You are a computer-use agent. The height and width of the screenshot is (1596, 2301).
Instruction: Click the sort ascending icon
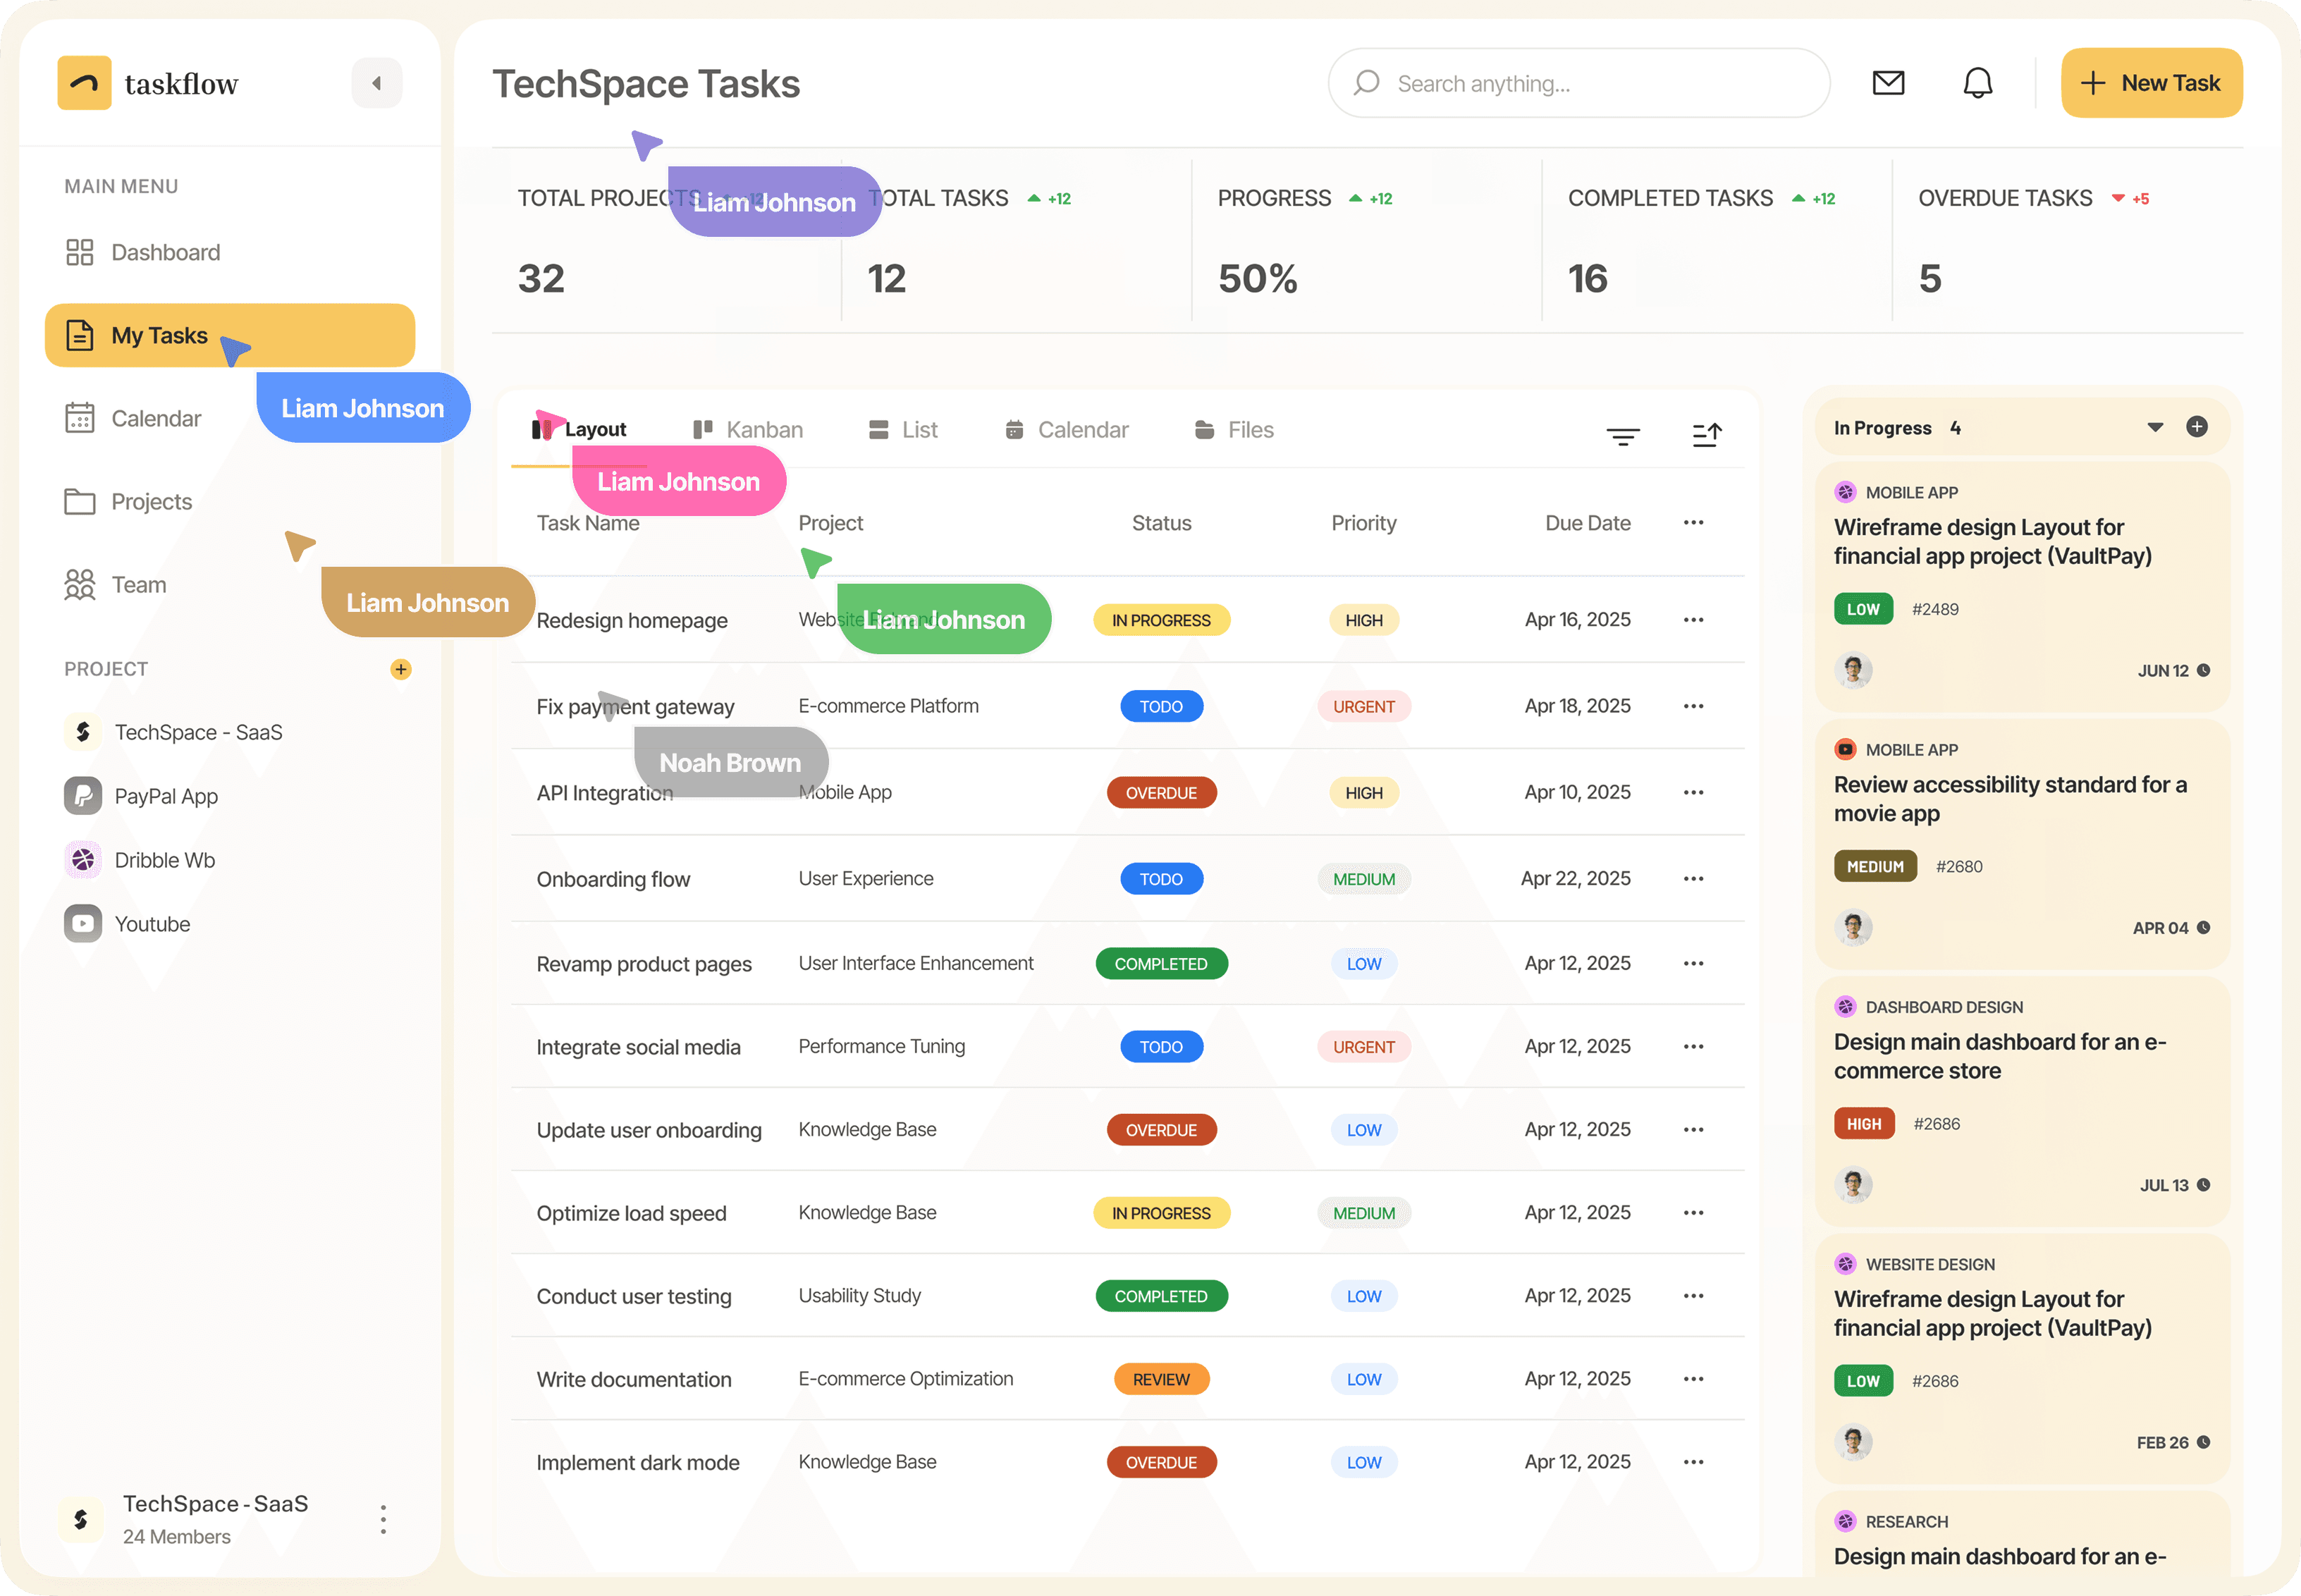pos(1706,435)
